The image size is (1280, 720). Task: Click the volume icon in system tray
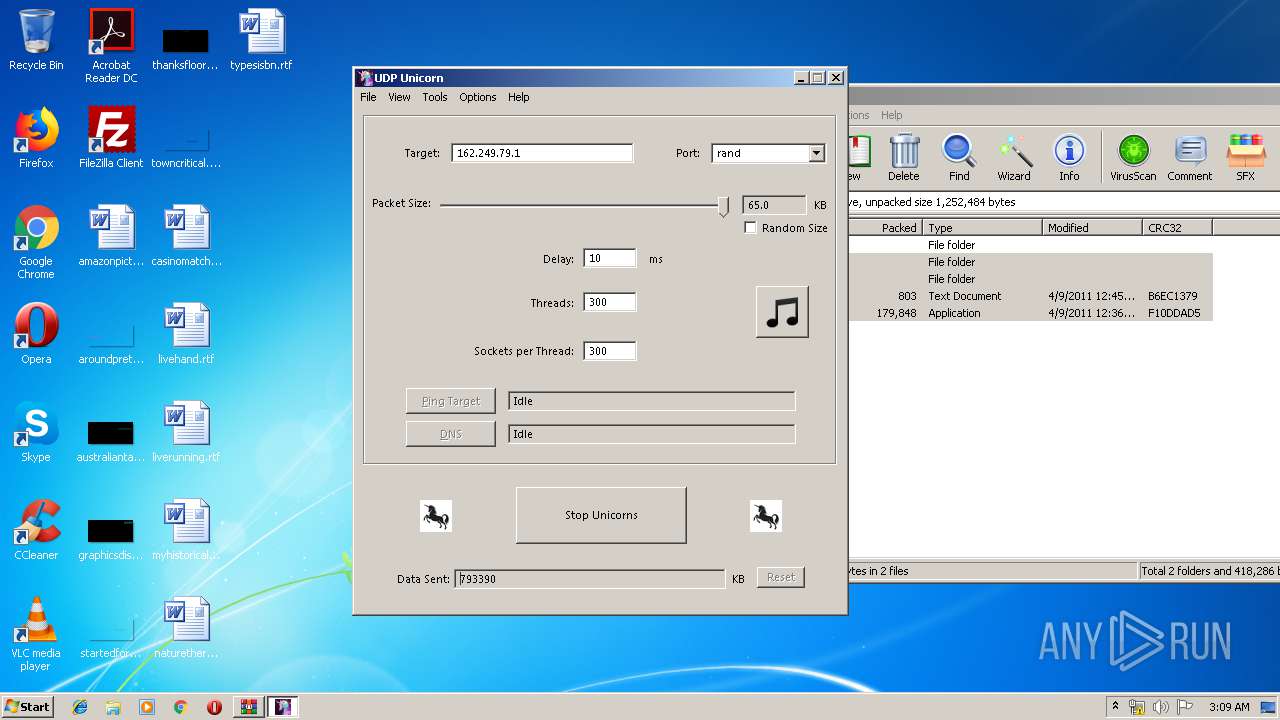tap(1161, 707)
